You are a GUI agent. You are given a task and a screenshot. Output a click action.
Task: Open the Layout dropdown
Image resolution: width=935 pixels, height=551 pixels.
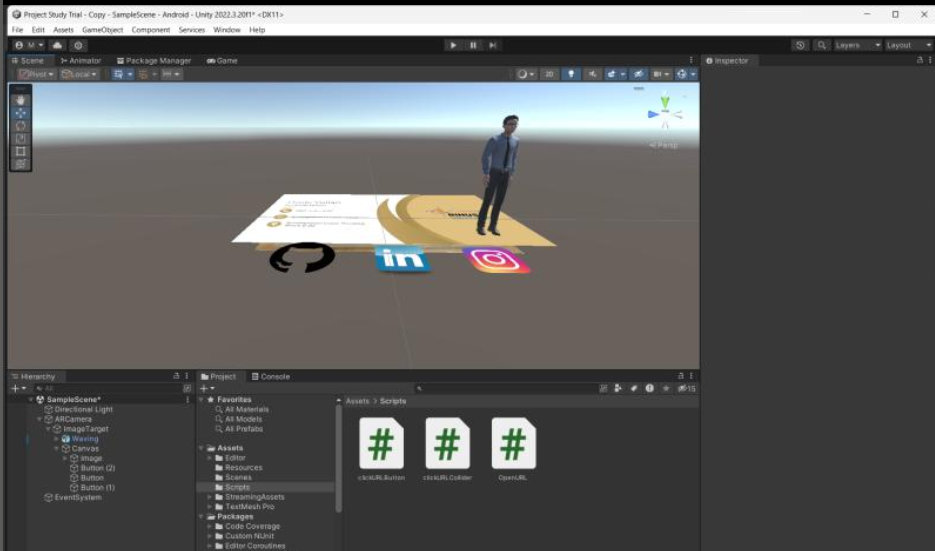click(x=908, y=45)
